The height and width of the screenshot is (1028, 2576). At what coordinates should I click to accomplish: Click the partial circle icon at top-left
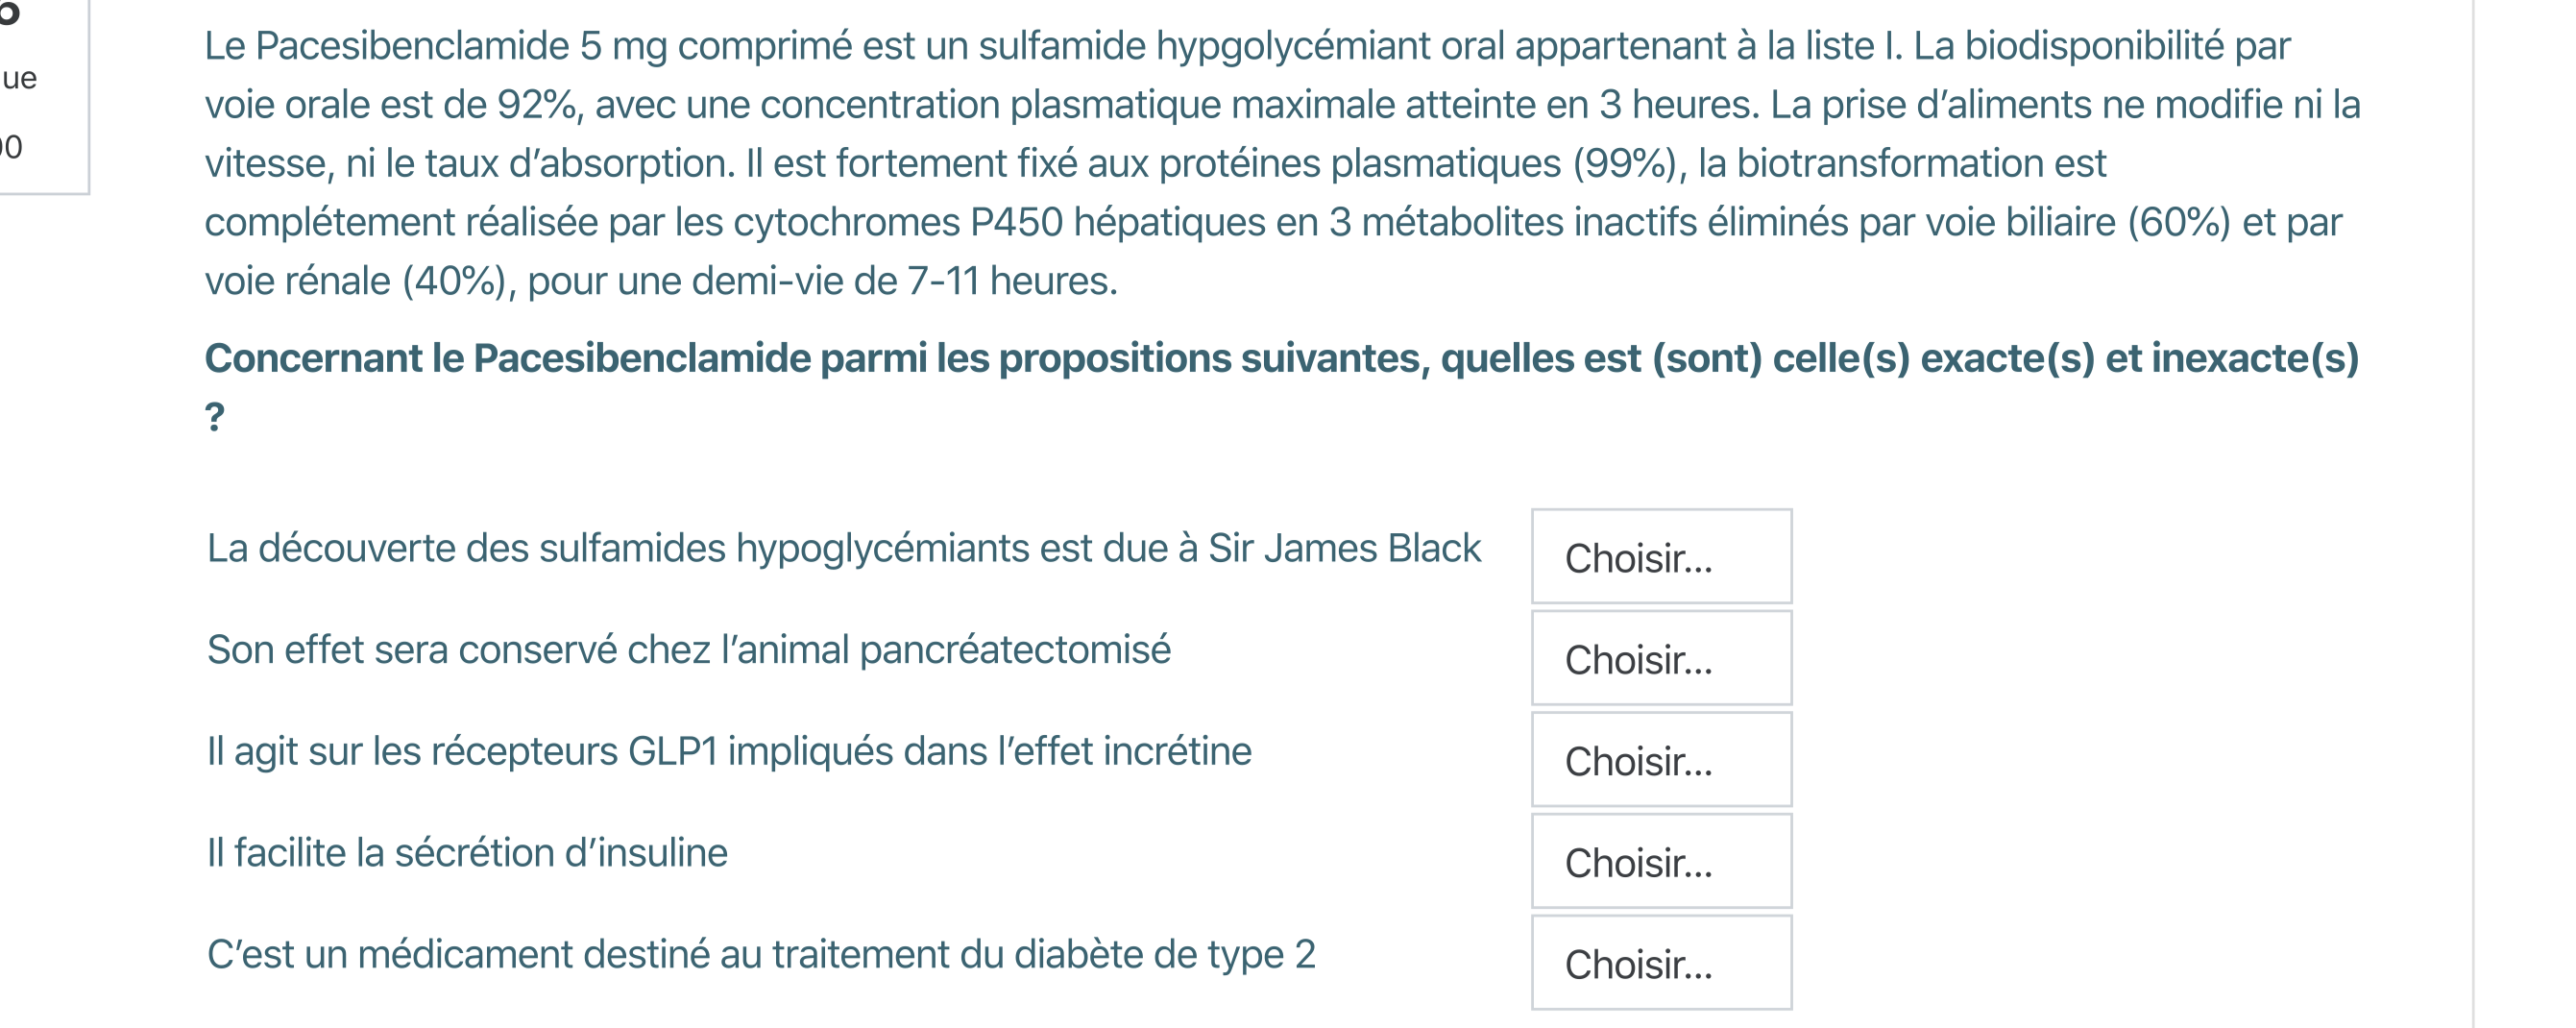coord(8,12)
